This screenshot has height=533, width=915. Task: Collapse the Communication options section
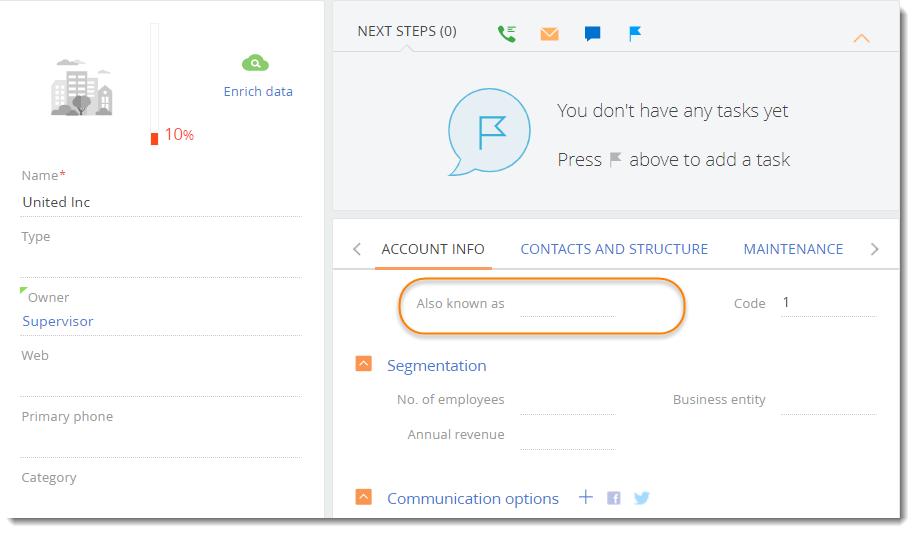[x=364, y=497]
